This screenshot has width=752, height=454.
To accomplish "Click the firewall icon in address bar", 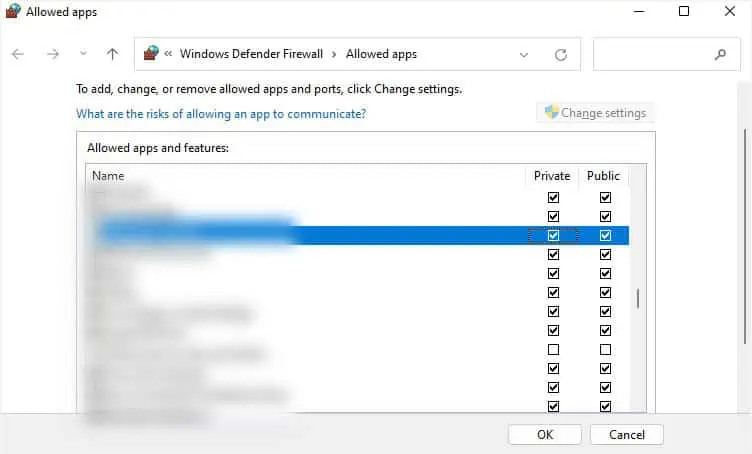I will [151, 54].
